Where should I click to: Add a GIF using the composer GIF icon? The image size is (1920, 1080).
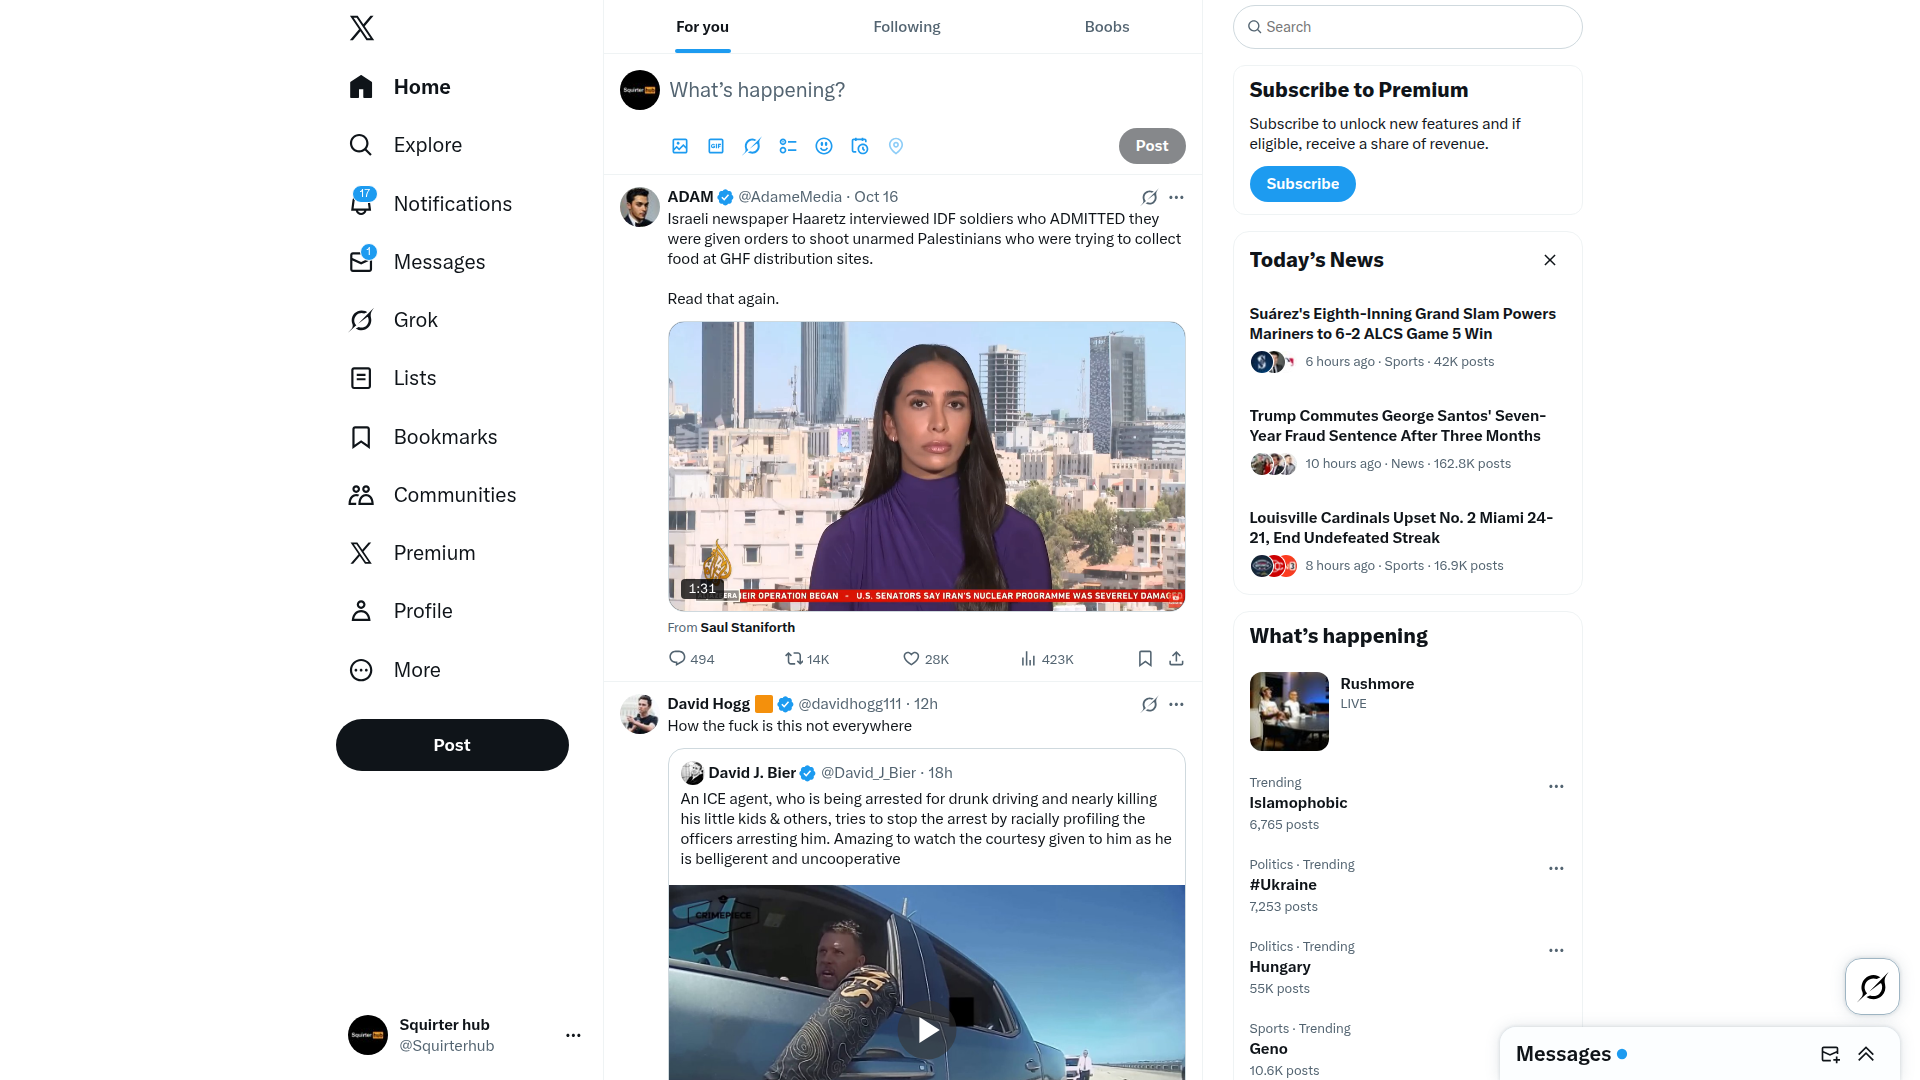[x=716, y=146]
